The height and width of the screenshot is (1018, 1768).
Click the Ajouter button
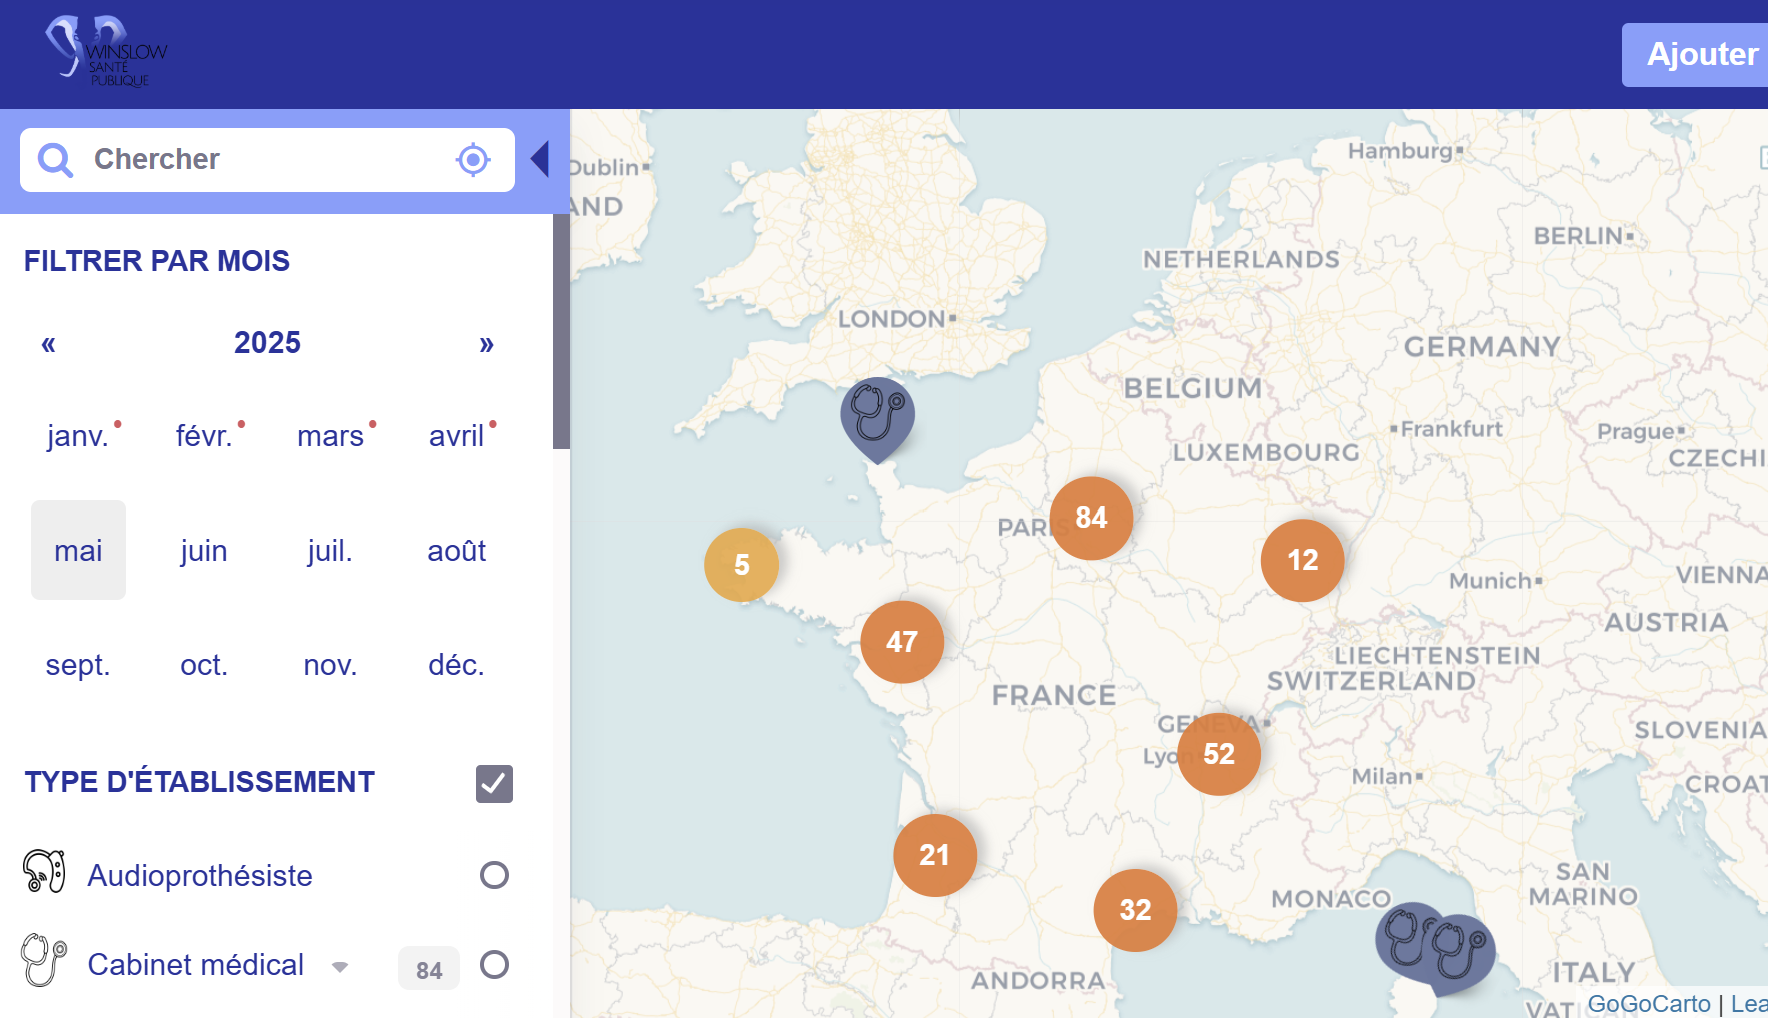(1700, 55)
